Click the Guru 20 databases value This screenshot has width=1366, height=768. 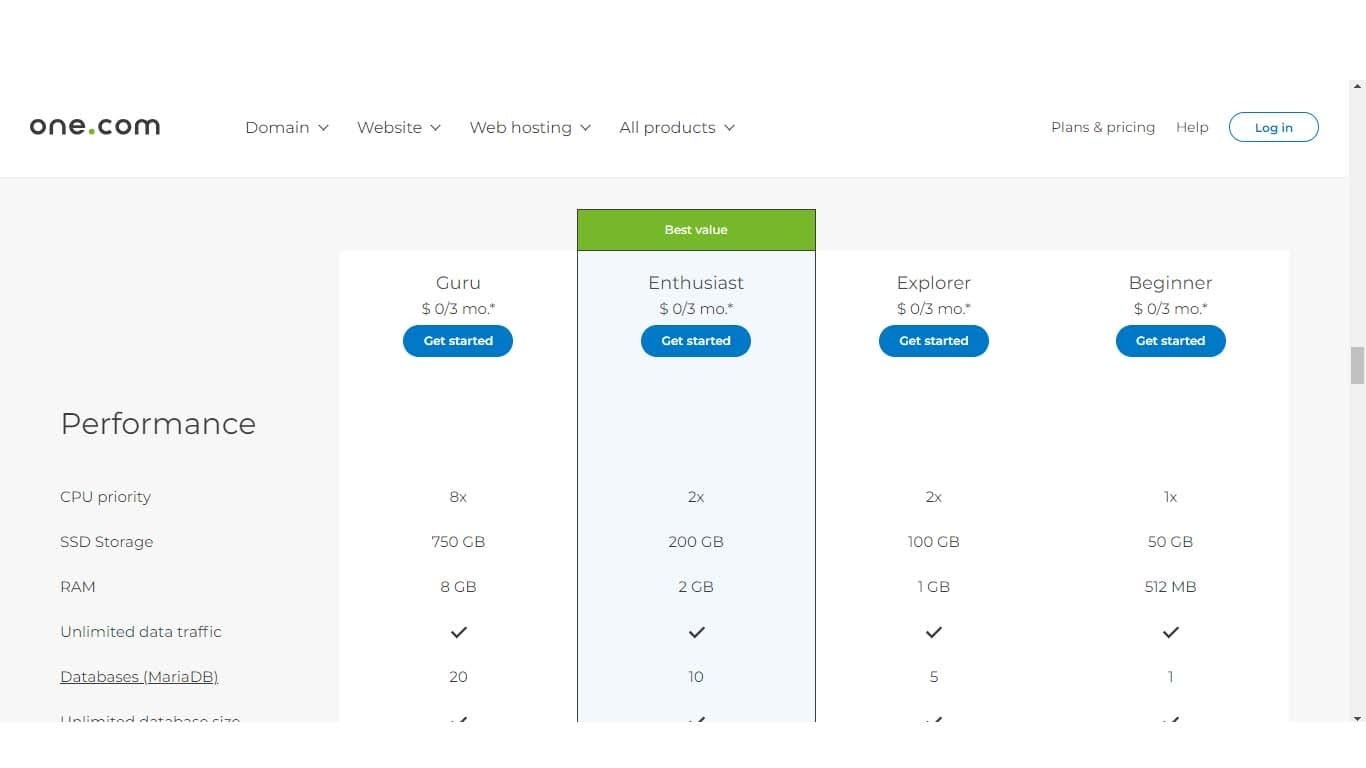click(458, 677)
